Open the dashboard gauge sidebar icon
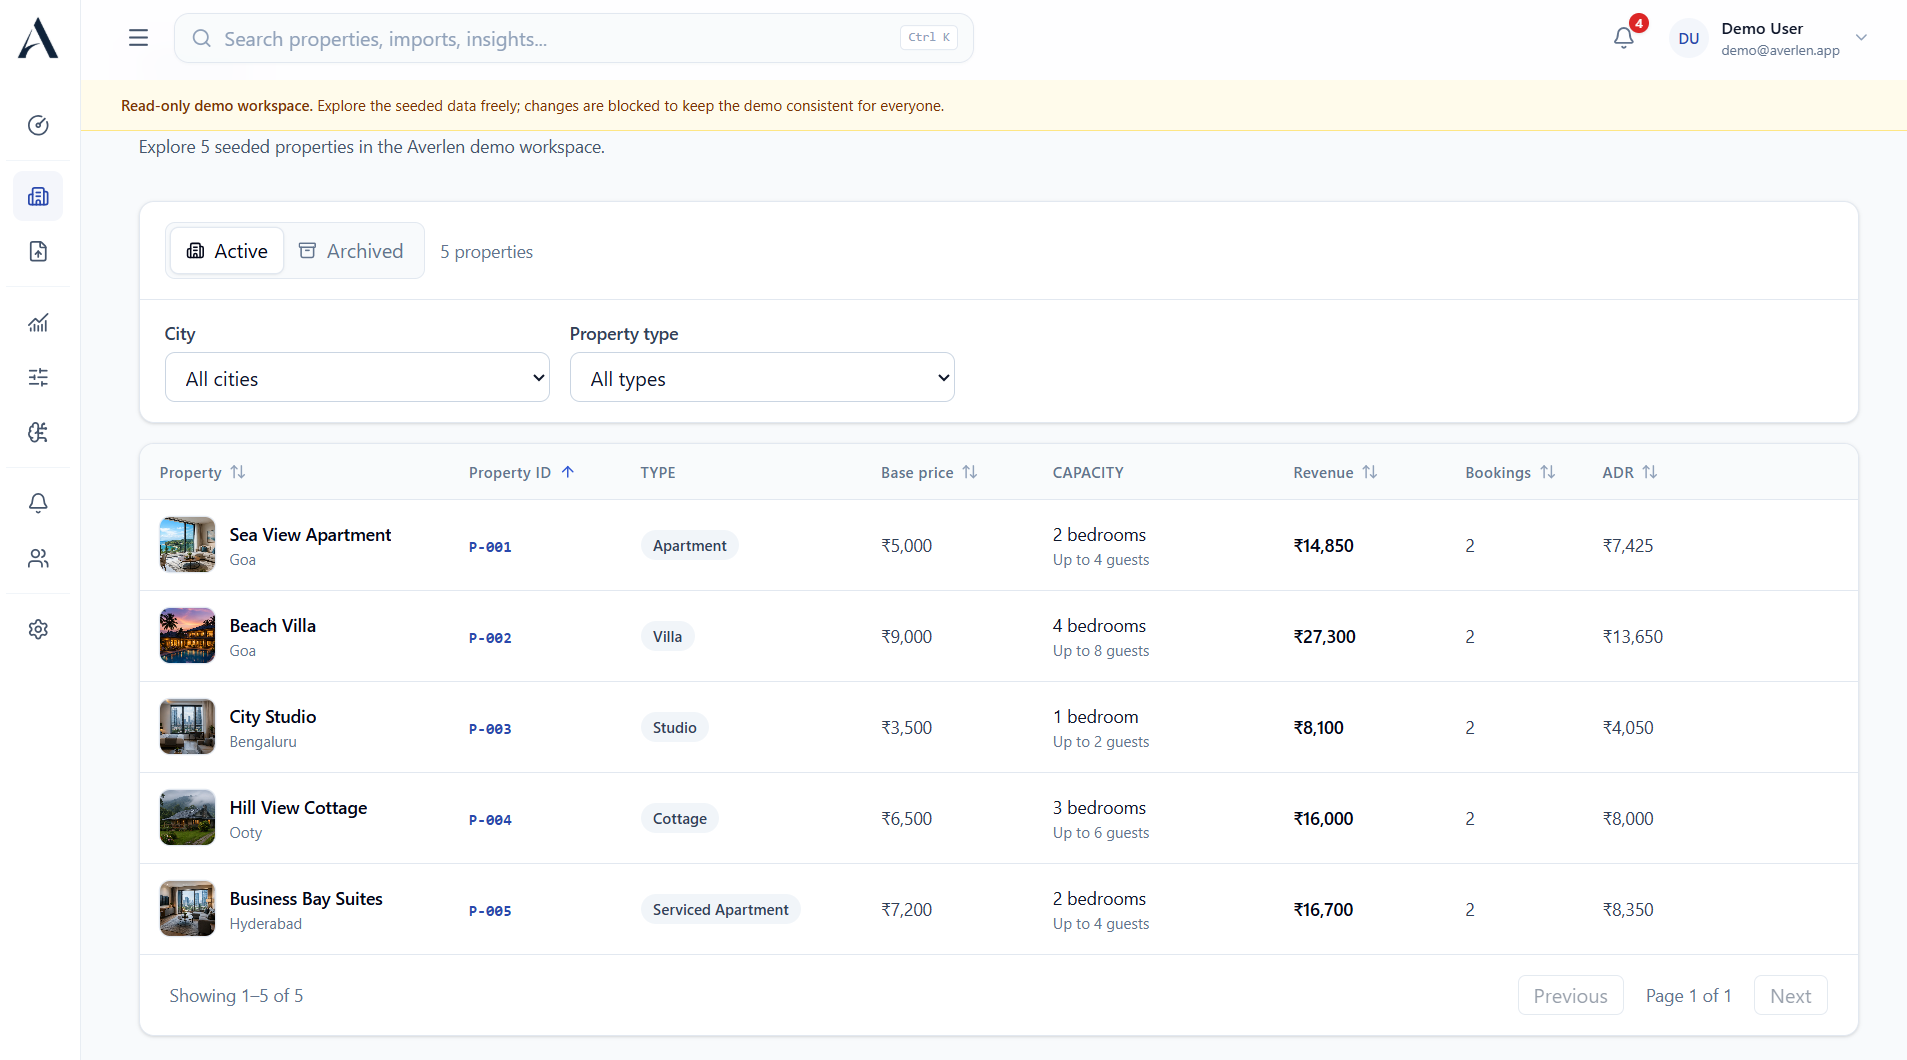Screen dimensions: 1907x1060 [38, 125]
